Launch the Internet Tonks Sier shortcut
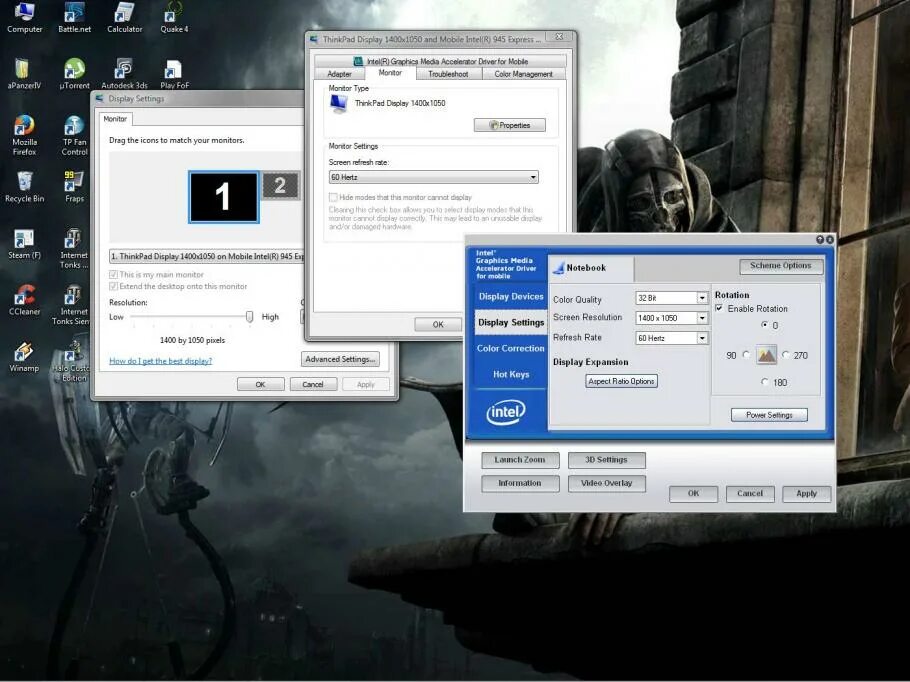Viewport: 910px width, 682px height. [x=71, y=305]
